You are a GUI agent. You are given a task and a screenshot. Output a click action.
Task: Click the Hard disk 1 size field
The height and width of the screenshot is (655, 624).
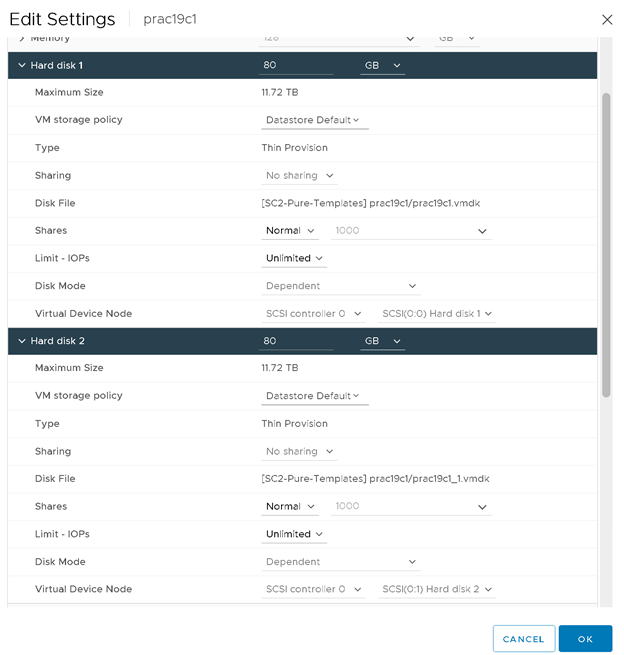(296, 65)
